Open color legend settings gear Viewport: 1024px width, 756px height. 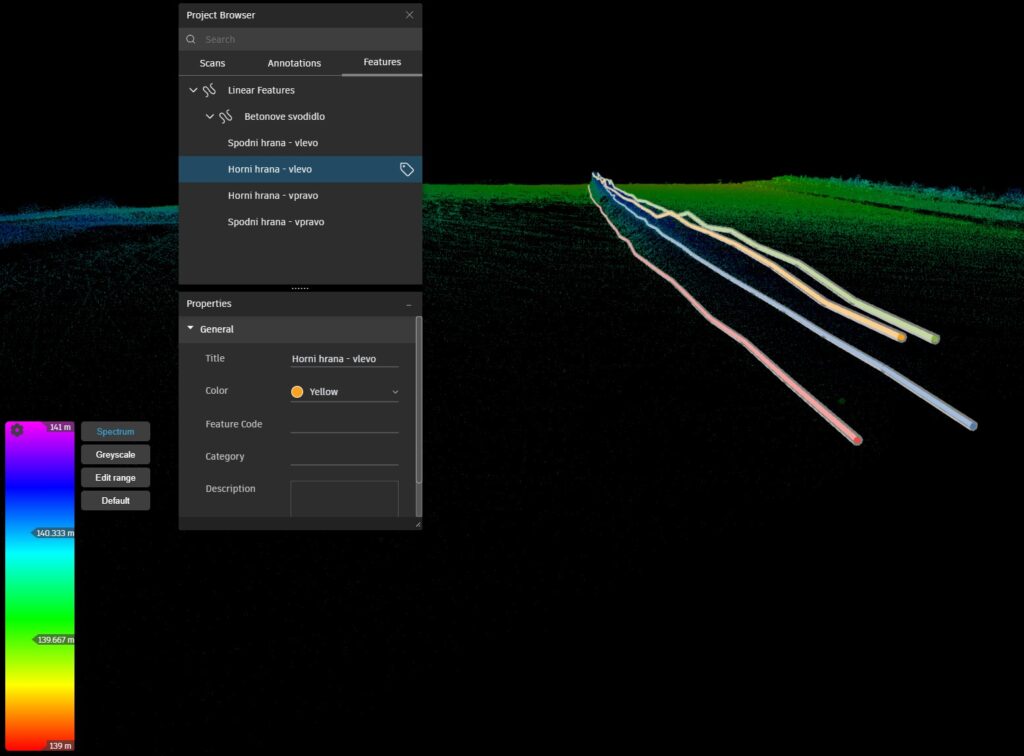[x=16, y=430]
